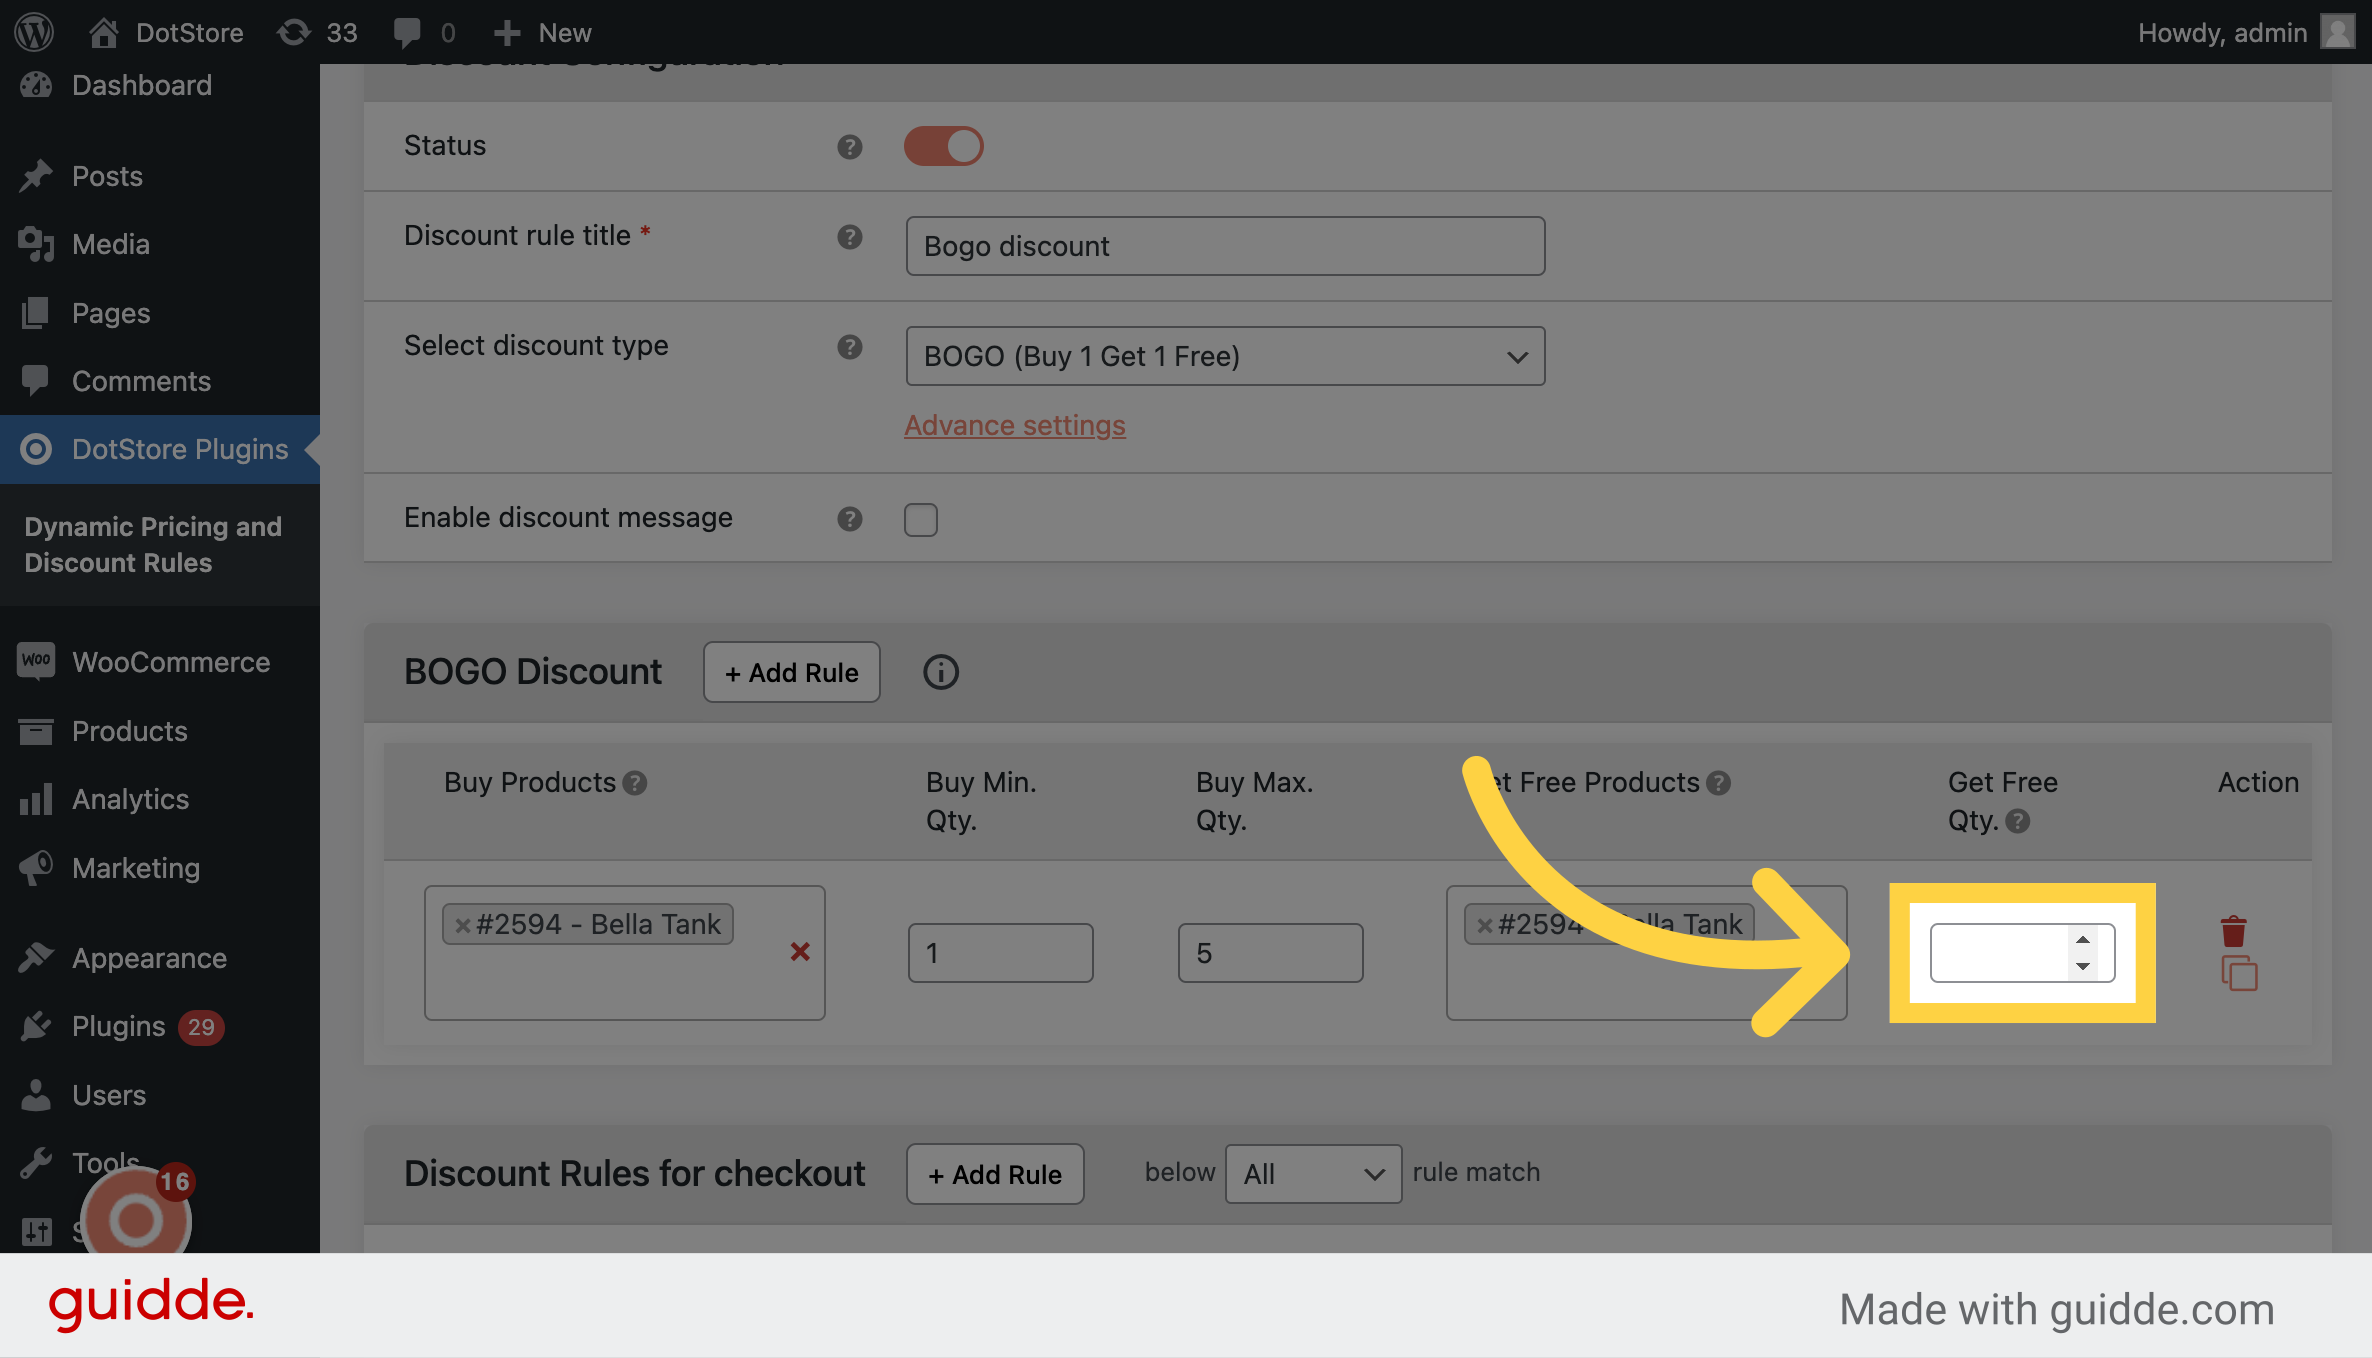2372x1358 pixels.
Task: Duplicate the BOGO rule with copy icon
Action: coord(2239,973)
